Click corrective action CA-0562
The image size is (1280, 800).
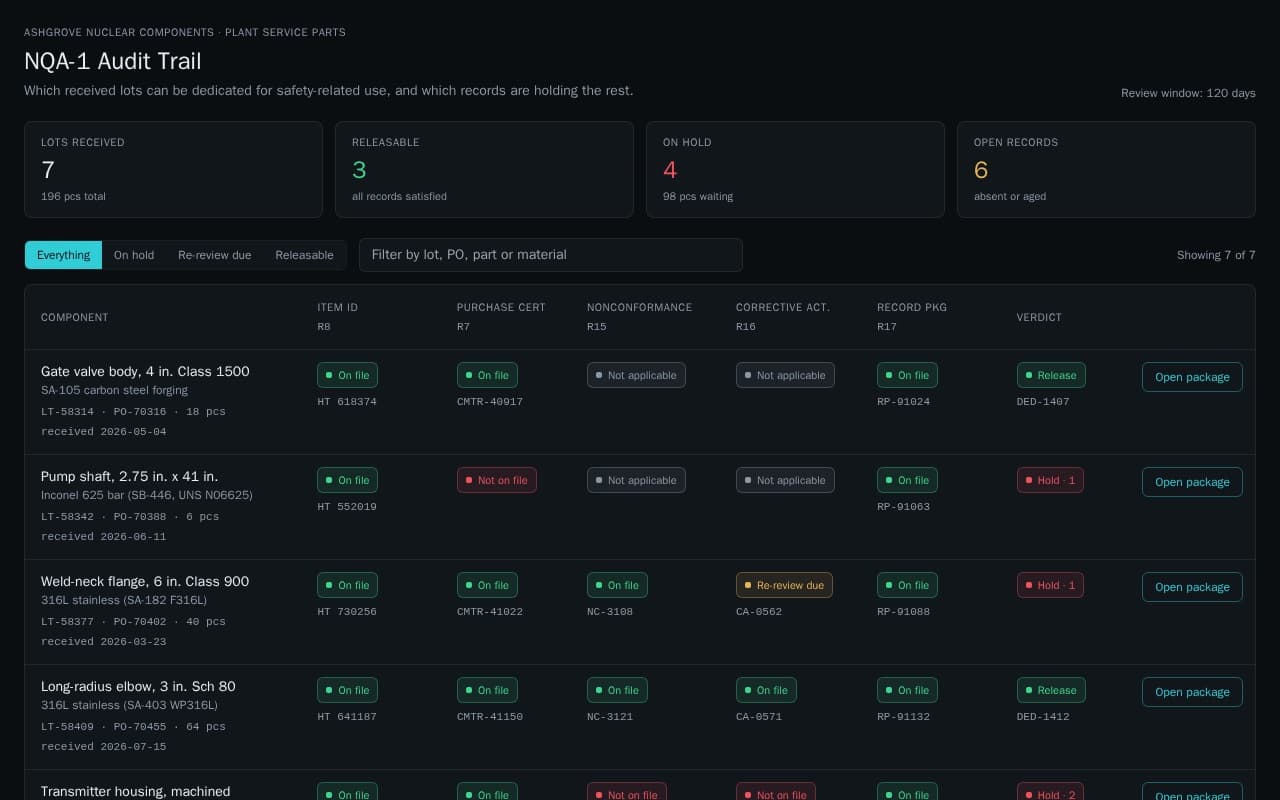pos(759,611)
